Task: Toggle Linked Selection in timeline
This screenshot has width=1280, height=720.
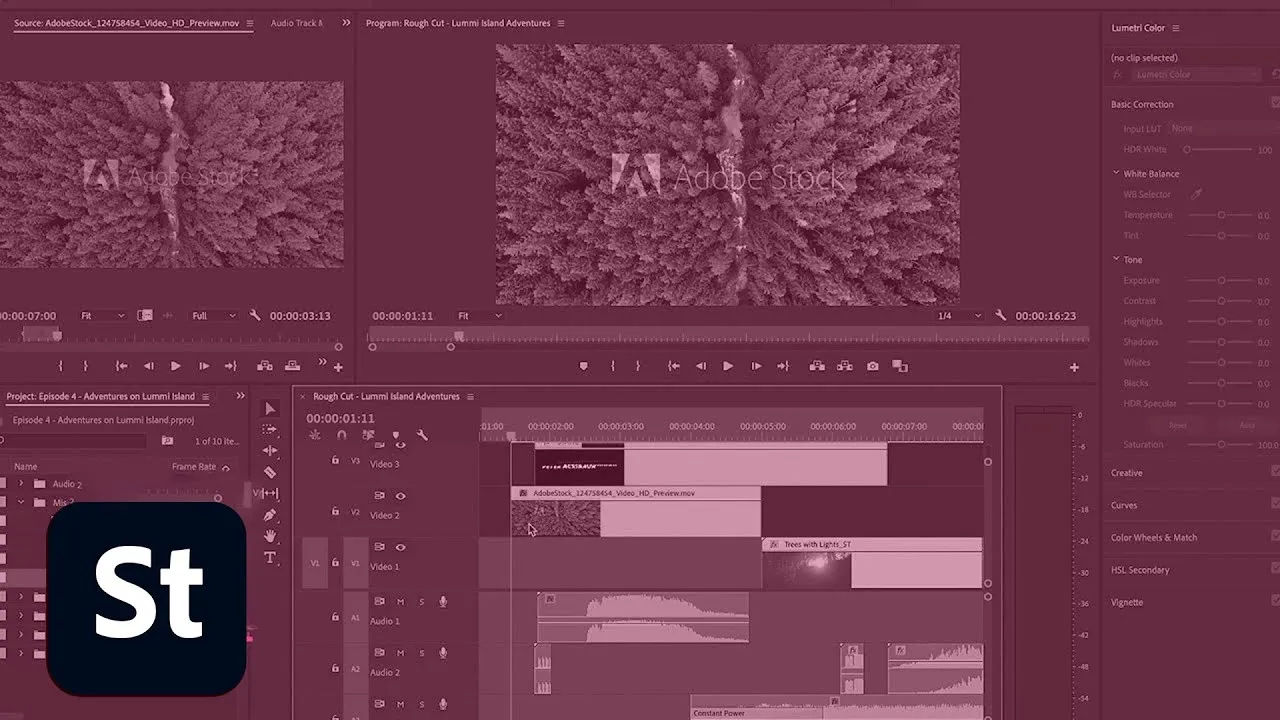Action: (369, 435)
